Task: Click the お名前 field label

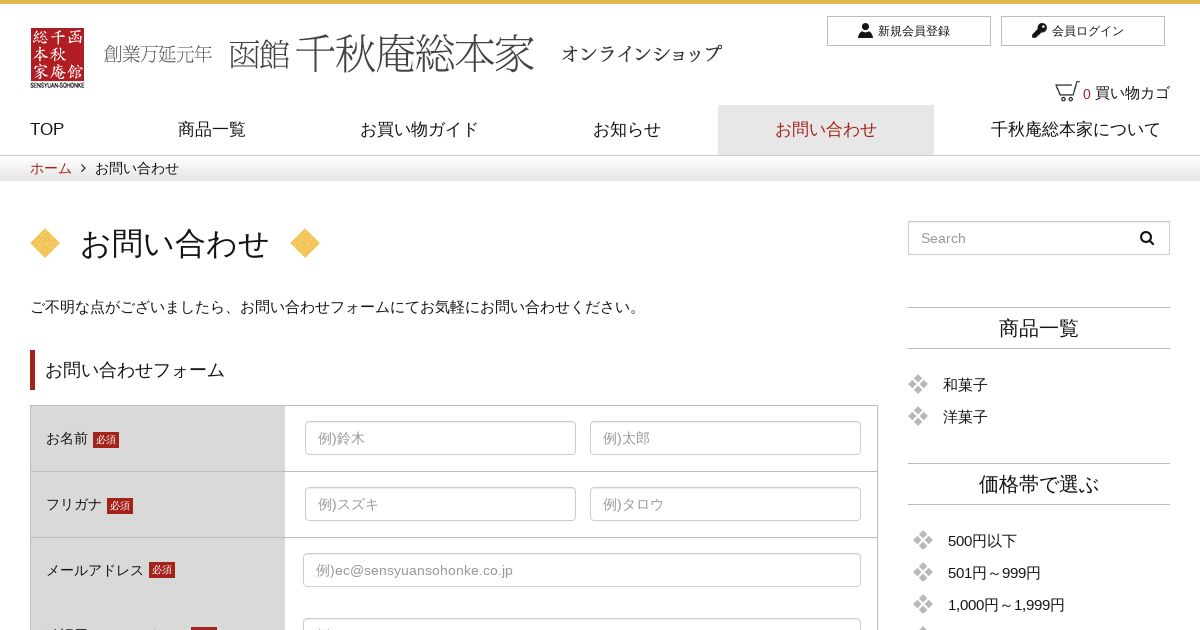Action: tap(67, 438)
